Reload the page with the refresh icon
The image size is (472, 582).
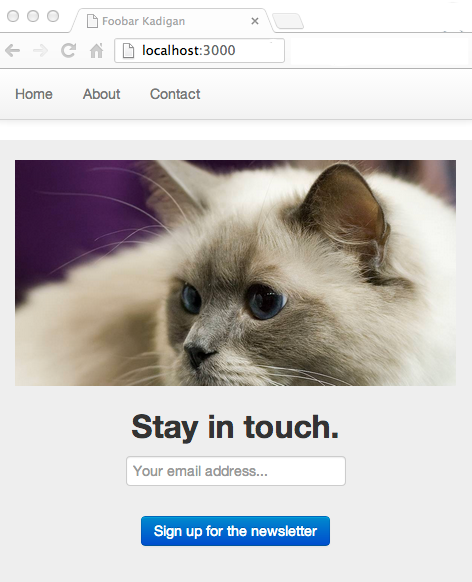[68, 50]
